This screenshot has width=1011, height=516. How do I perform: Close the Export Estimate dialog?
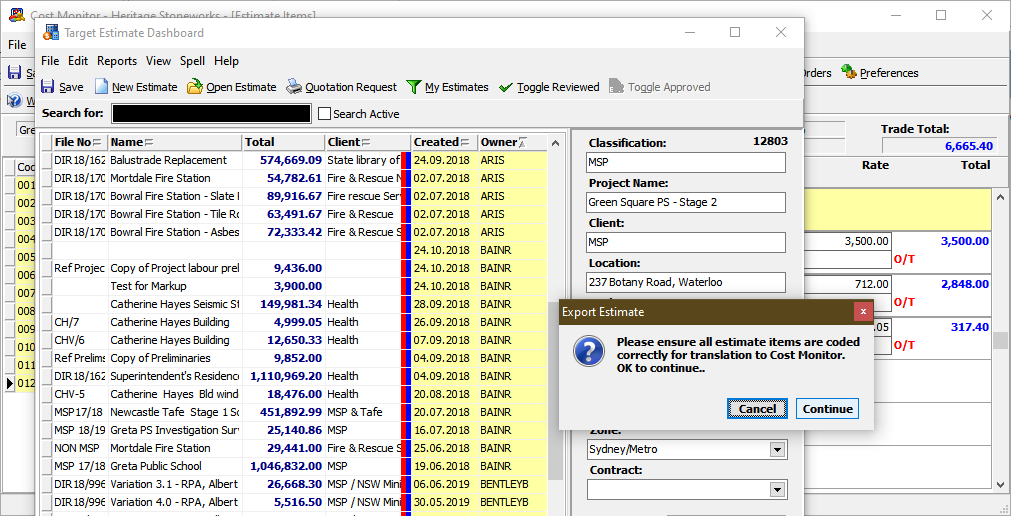tap(863, 312)
